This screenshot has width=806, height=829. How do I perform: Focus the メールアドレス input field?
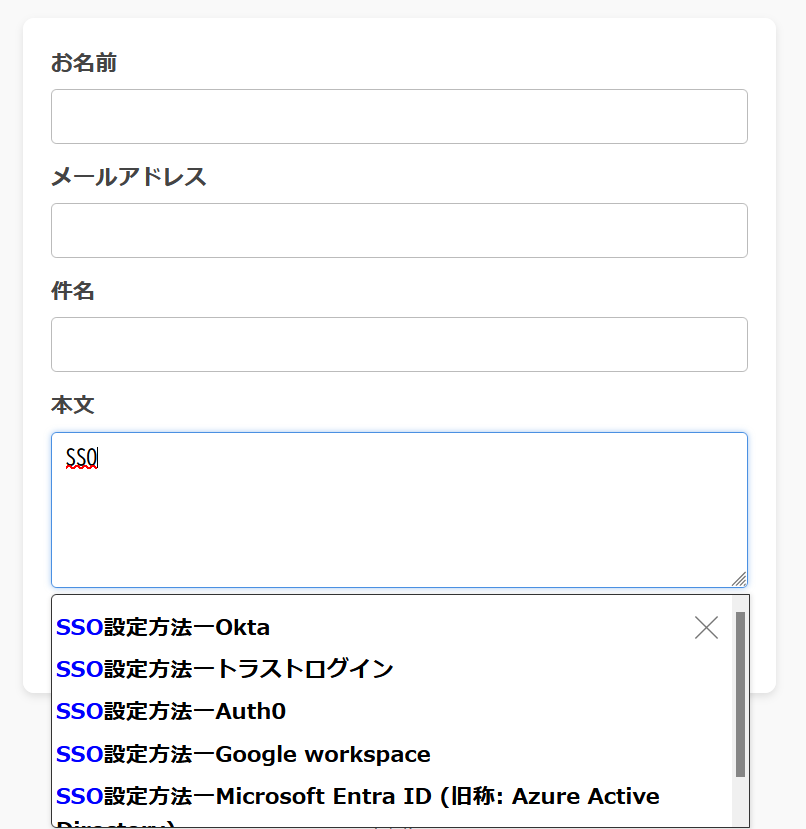(399, 230)
